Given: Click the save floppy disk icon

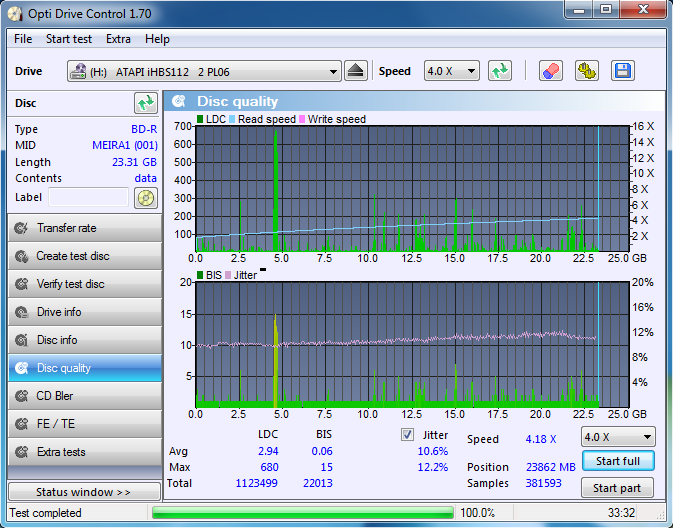Looking at the screenshot, I should click(x=622, y=71).
